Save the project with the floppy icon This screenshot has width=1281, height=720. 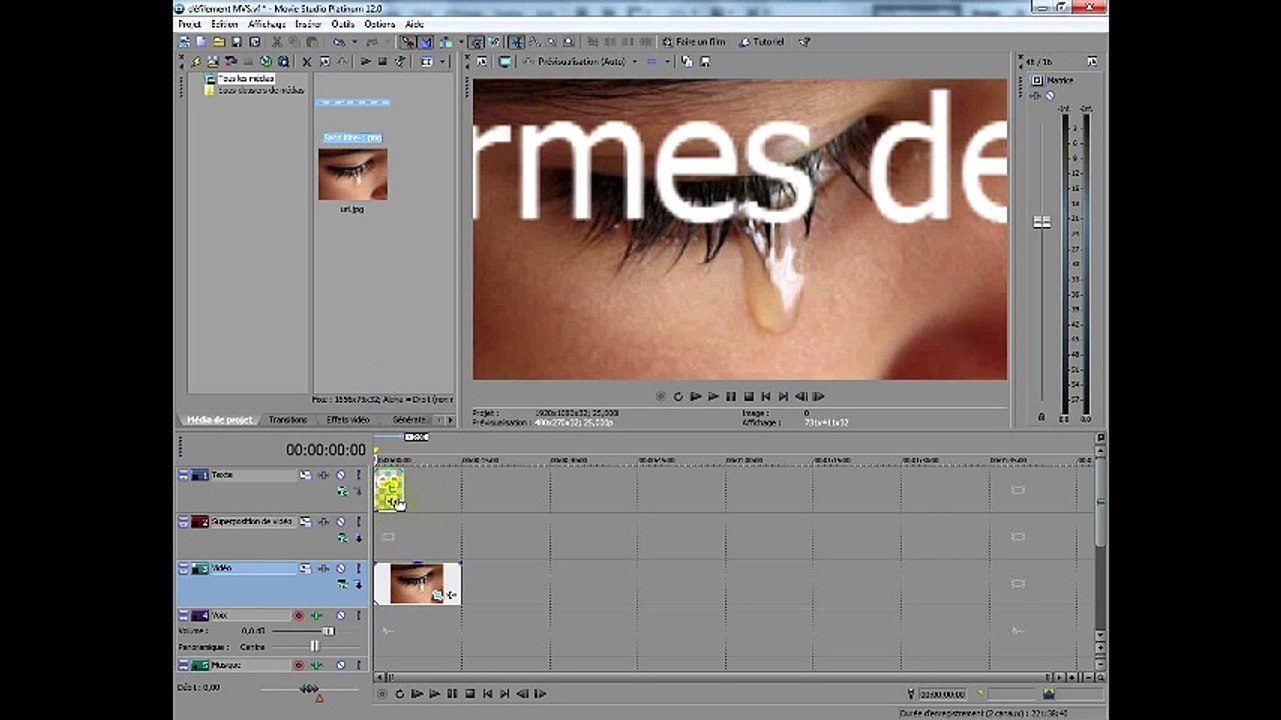(237, 42)
